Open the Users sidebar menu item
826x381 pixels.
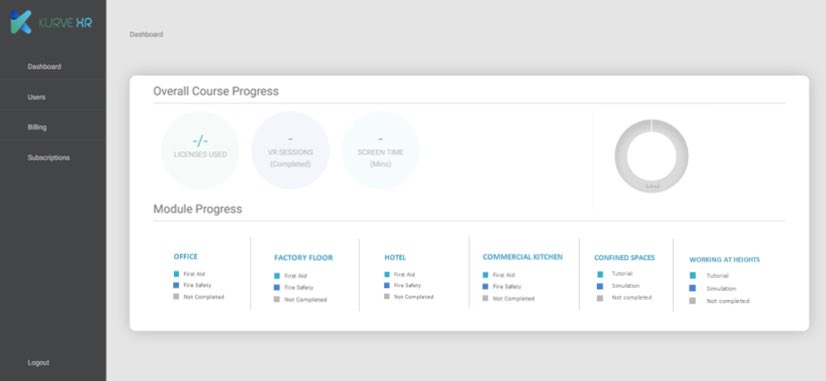pos(36,97)
